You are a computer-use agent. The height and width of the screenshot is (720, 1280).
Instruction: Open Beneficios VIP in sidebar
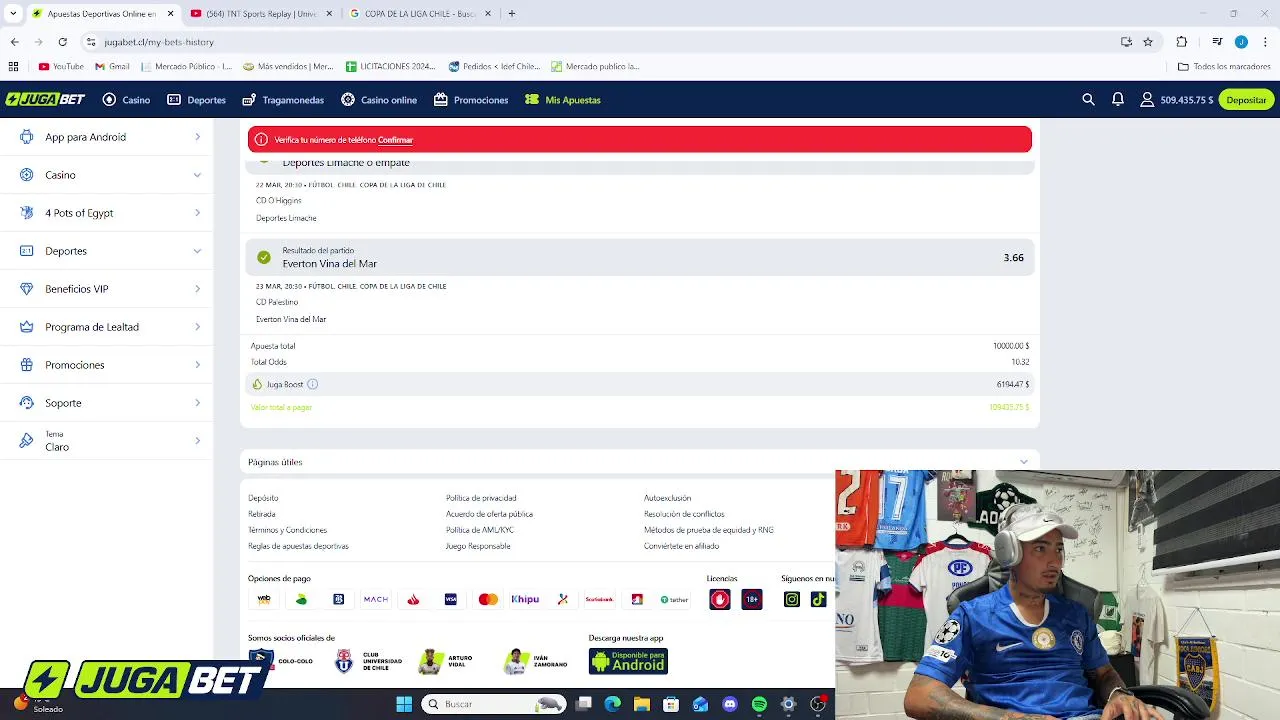click(x=108, y=289)
